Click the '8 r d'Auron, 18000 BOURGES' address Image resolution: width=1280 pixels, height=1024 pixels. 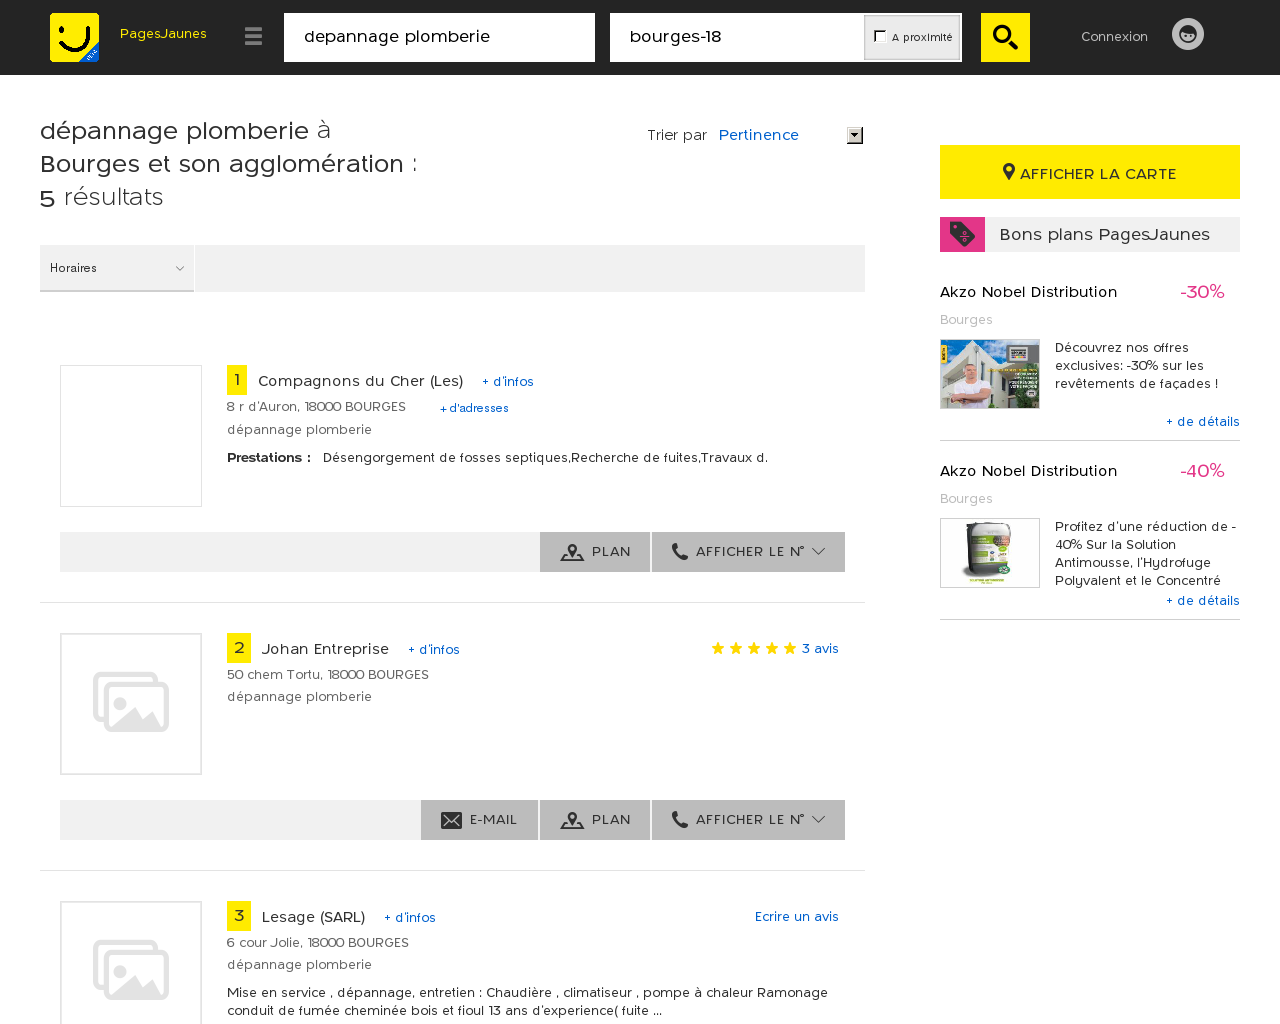(x=316, y=407)
